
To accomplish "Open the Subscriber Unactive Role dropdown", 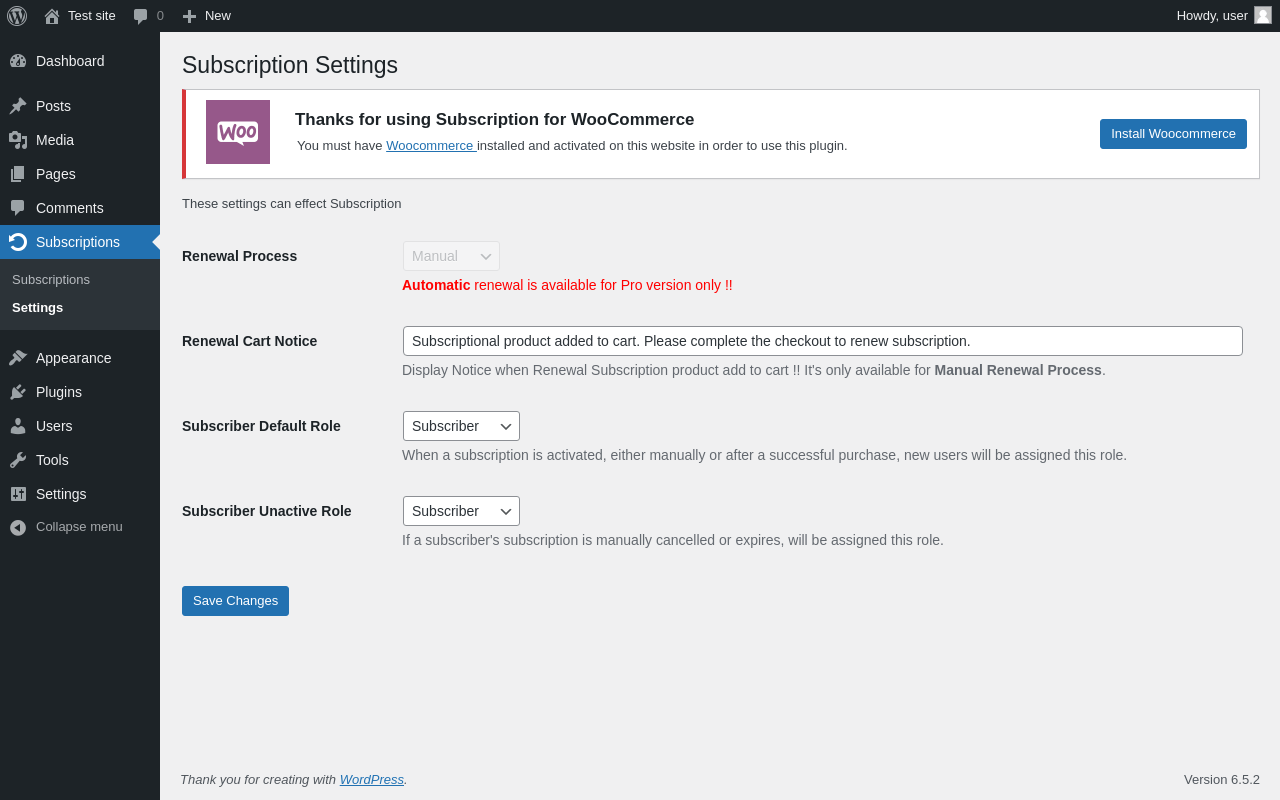I will click(461, 511).
